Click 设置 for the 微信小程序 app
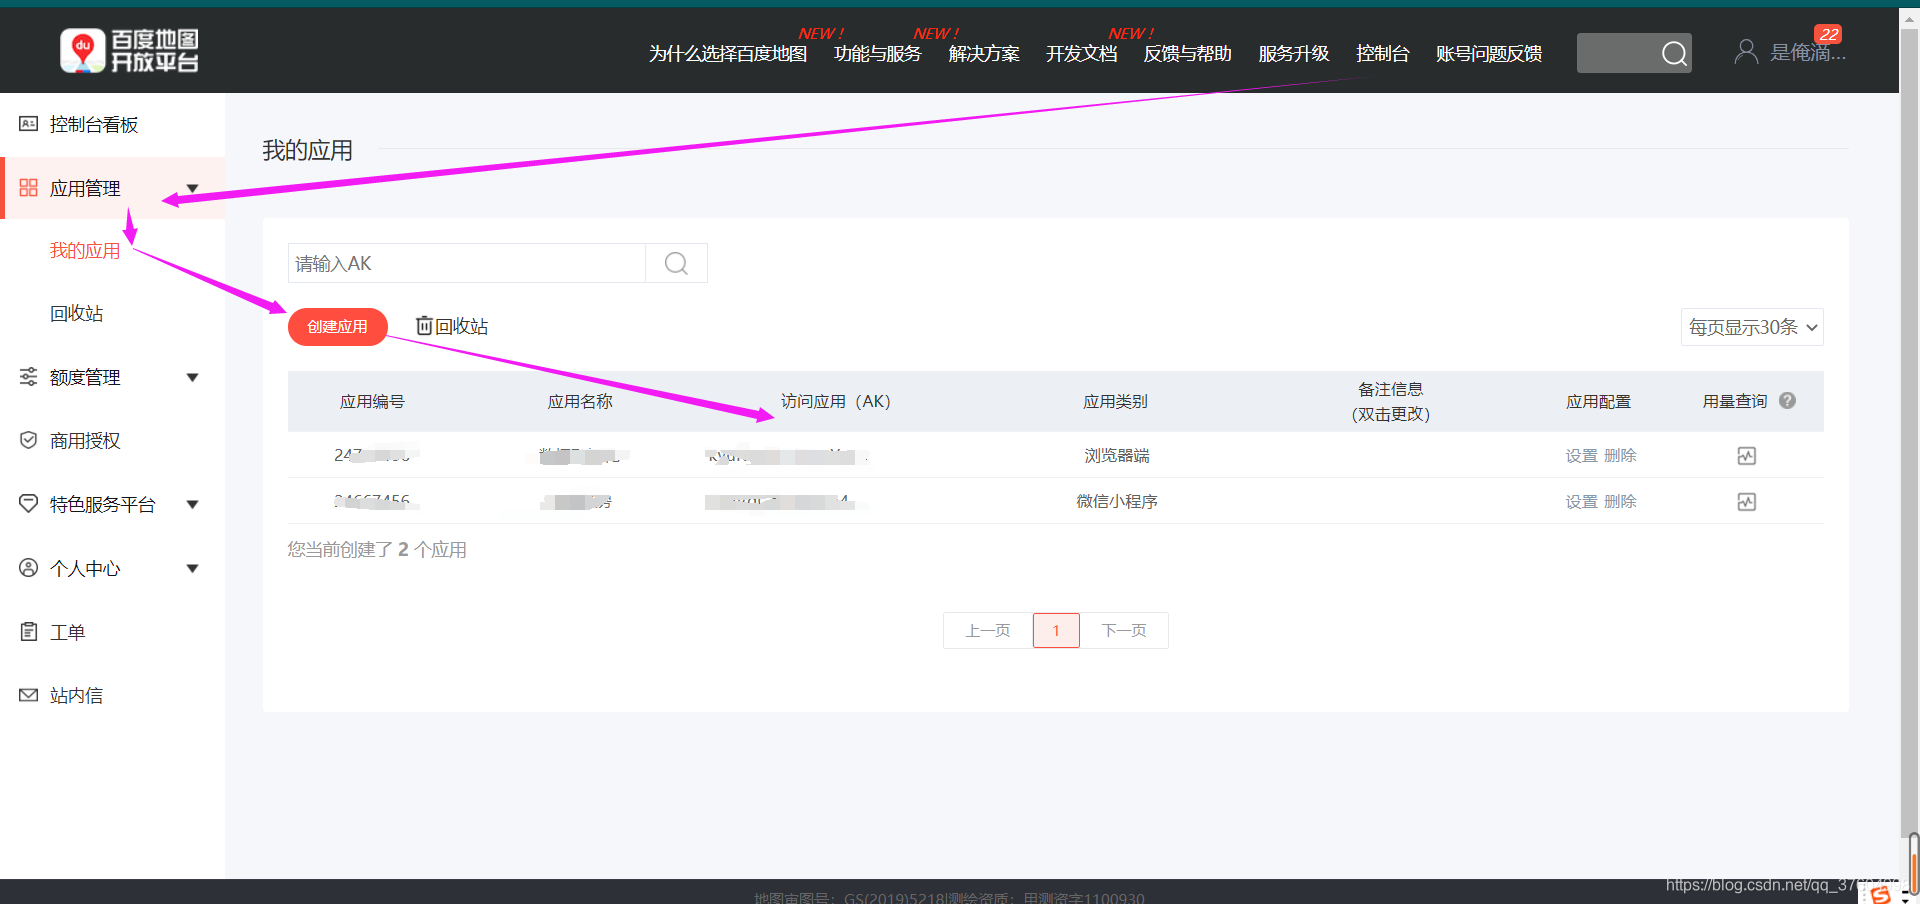Viewport: 1920px width, 904px height. [x=1581, y=502]
